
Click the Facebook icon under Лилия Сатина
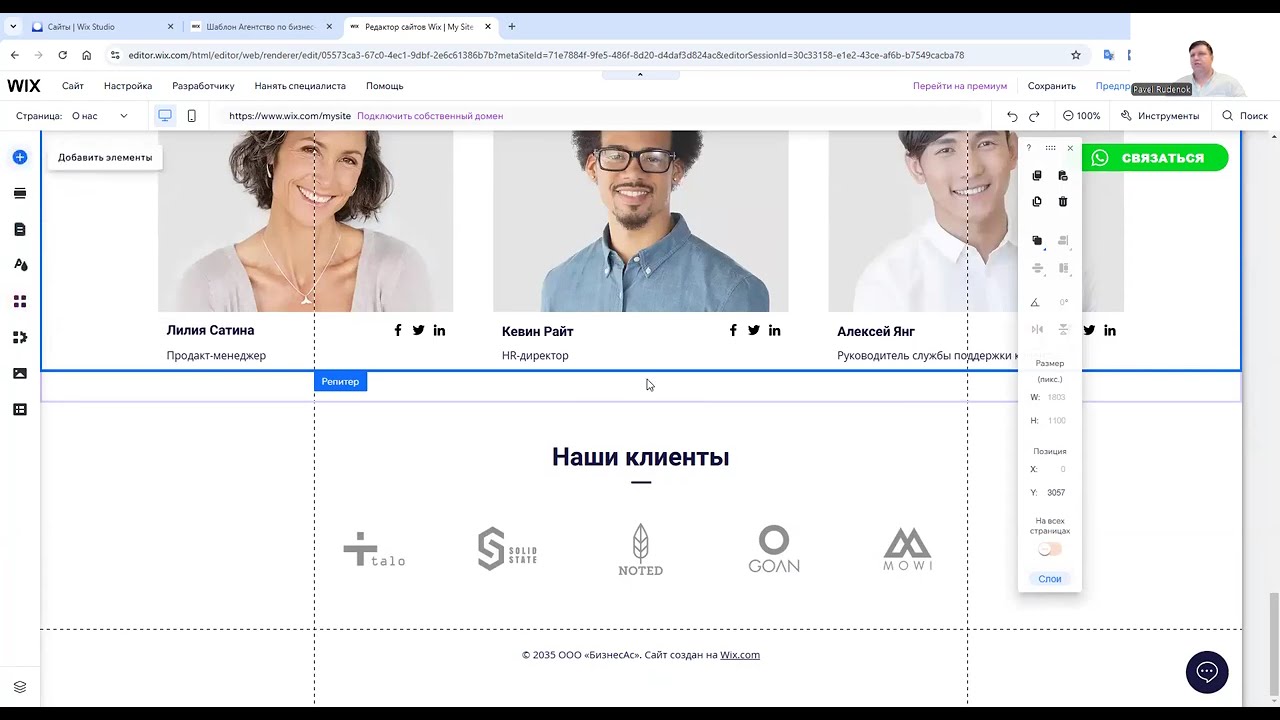pos(398,330)
